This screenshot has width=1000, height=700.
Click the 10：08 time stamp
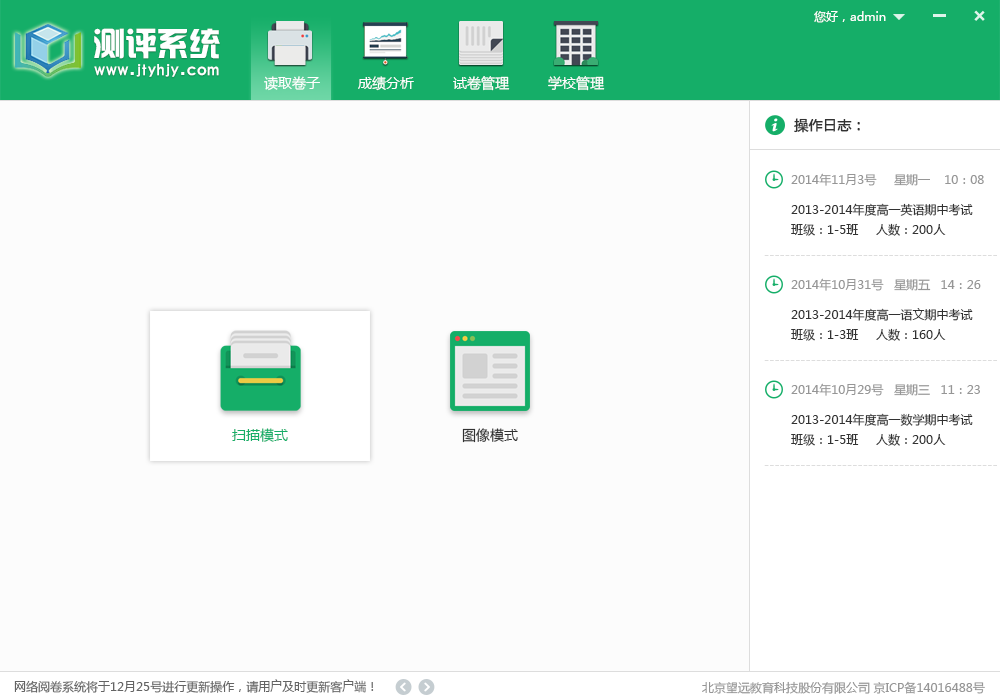tap(964, 180)
